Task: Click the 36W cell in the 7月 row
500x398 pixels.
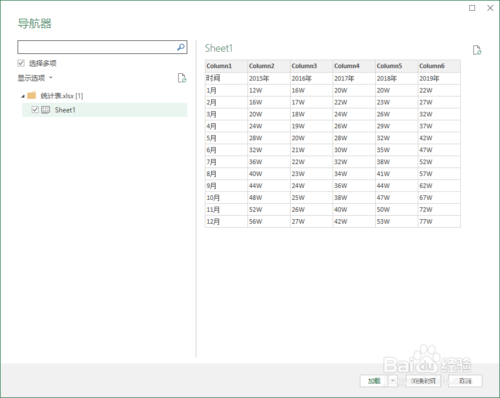Action: click(x=269, y=162)
